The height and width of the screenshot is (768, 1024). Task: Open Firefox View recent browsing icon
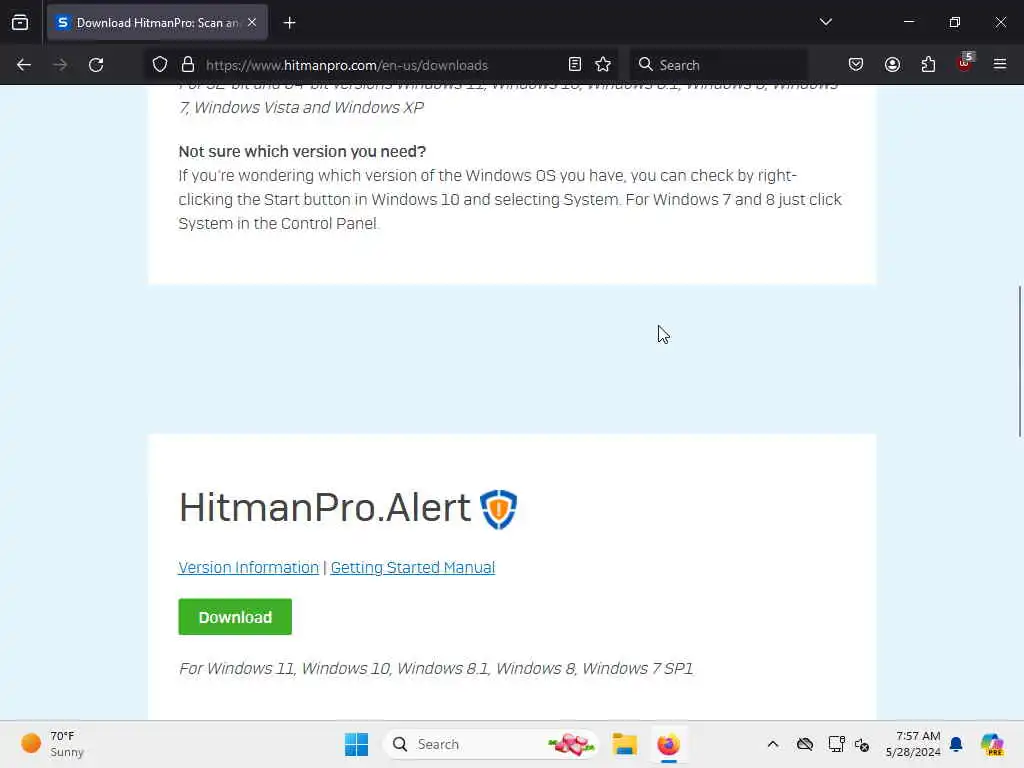point(20,23)
